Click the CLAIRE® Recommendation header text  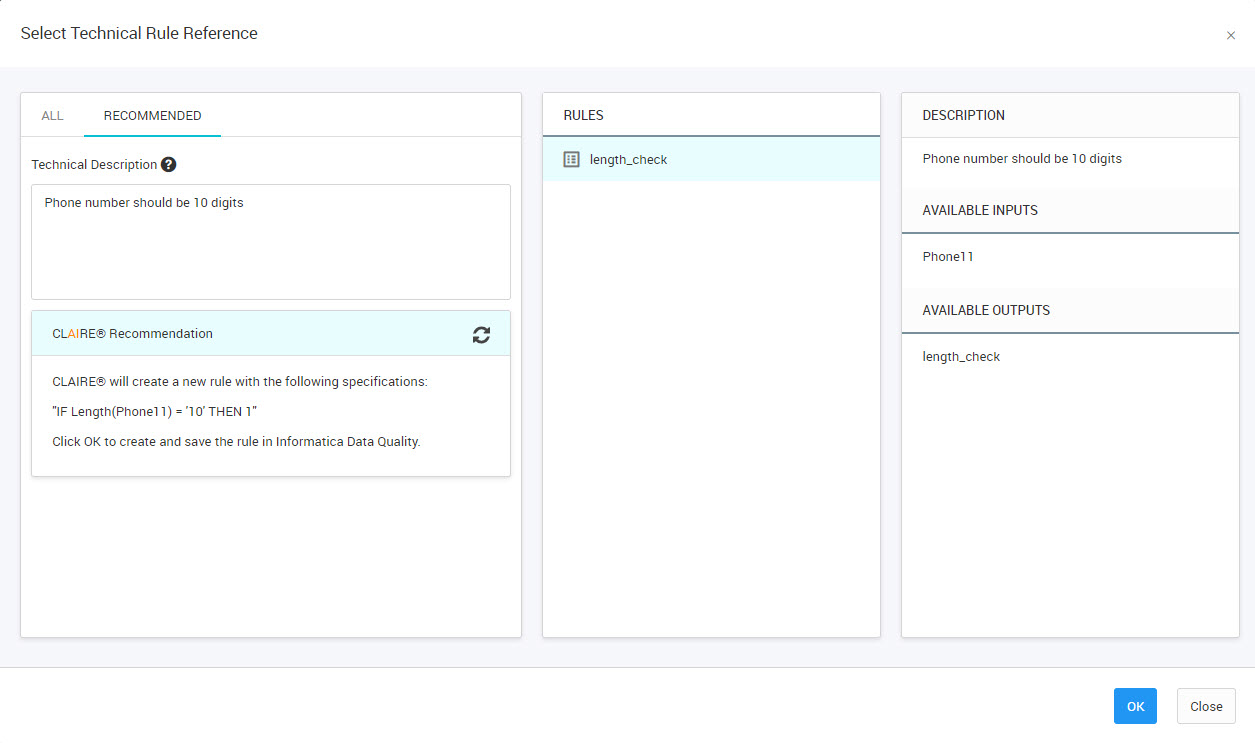(132, 334)
